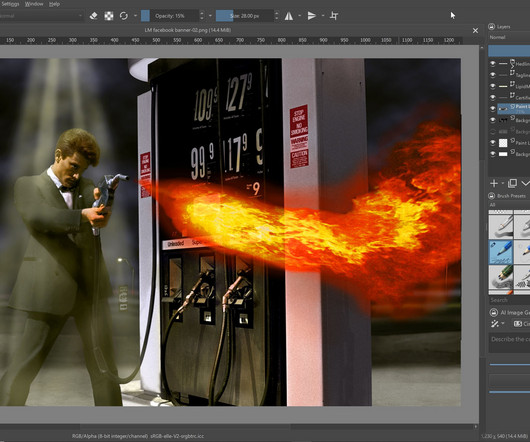This screenshot has width=530, height=442.
Task: Open the blending mode dropdown in toolbar
Action: tap(41, 16)
